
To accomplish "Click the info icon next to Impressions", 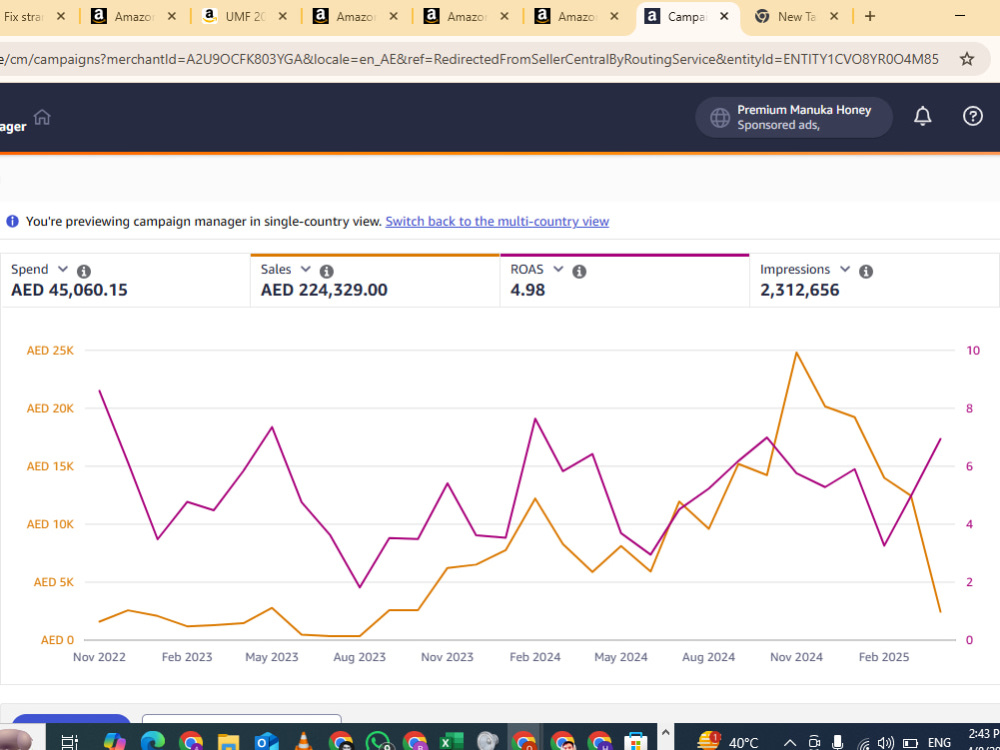I will (x=865, y=271).
